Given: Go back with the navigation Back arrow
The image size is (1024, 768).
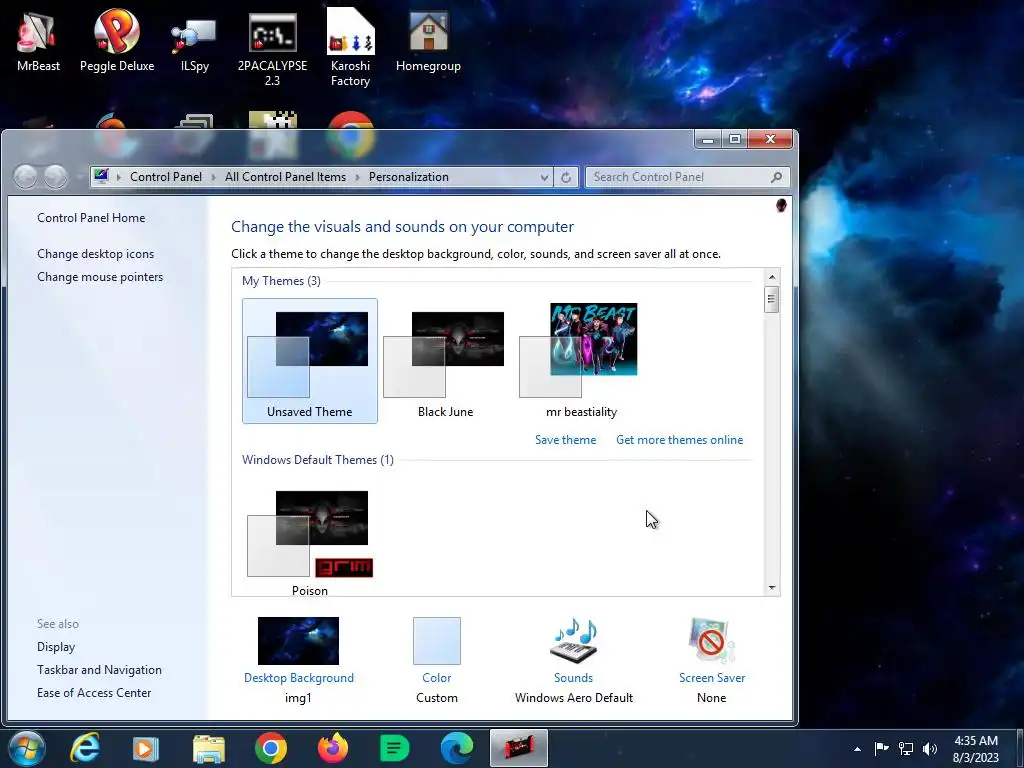Looking at the screenshot, I should (x=25, y=177).
